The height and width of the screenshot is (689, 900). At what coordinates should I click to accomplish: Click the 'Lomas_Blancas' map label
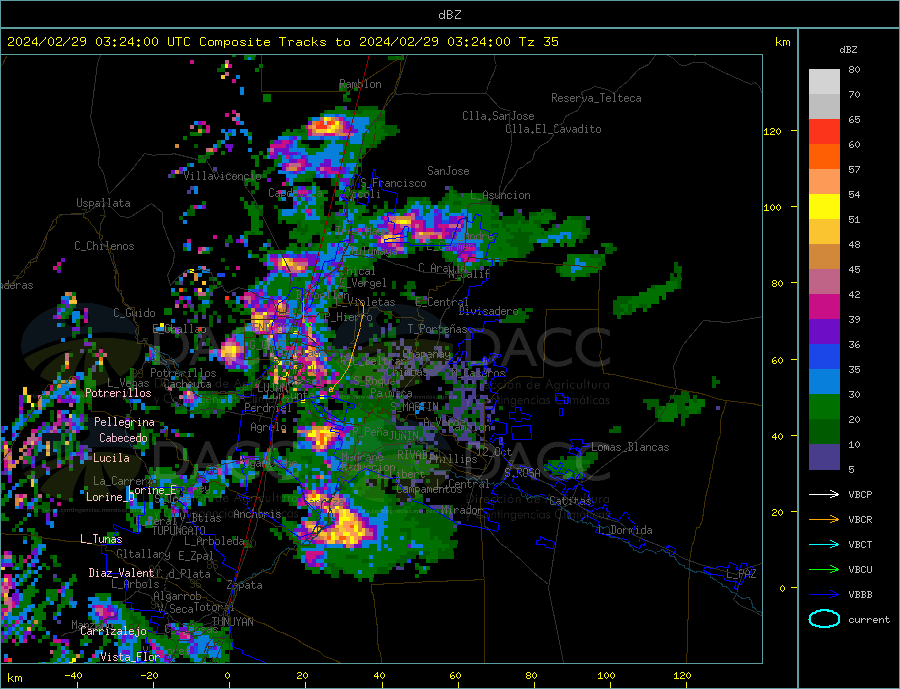pos(630,447)
